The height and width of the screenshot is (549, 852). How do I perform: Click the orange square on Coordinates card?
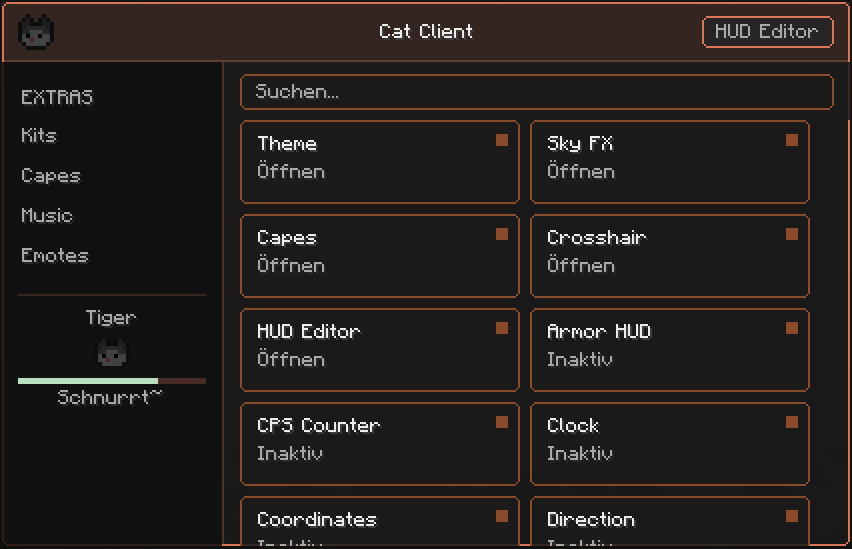point(502,516)
